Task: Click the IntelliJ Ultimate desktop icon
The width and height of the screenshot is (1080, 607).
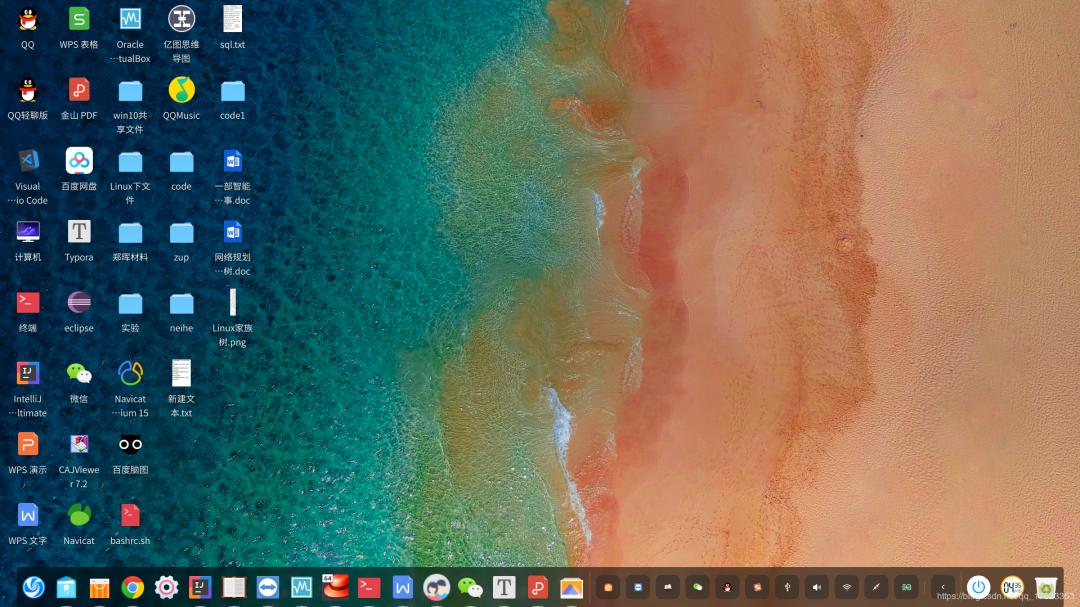Action: pyautogui.click(x=28, y=374)
